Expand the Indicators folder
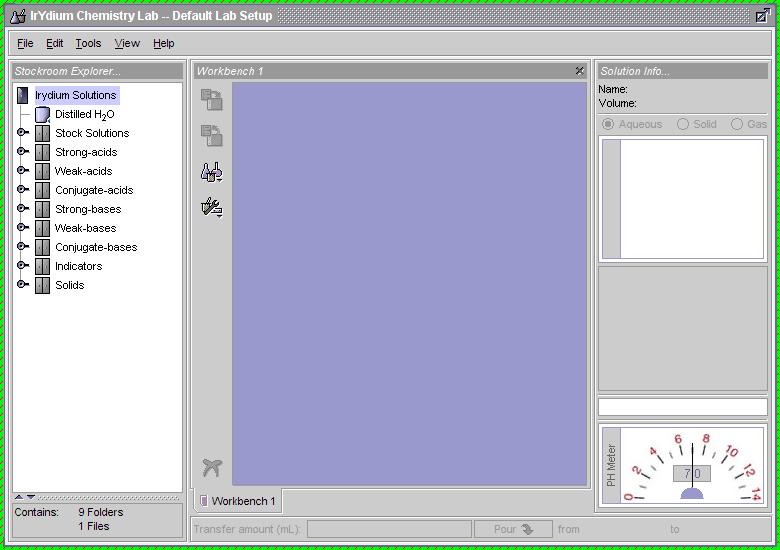This screenshot has width=780, height=550. [x=22, y=265]
